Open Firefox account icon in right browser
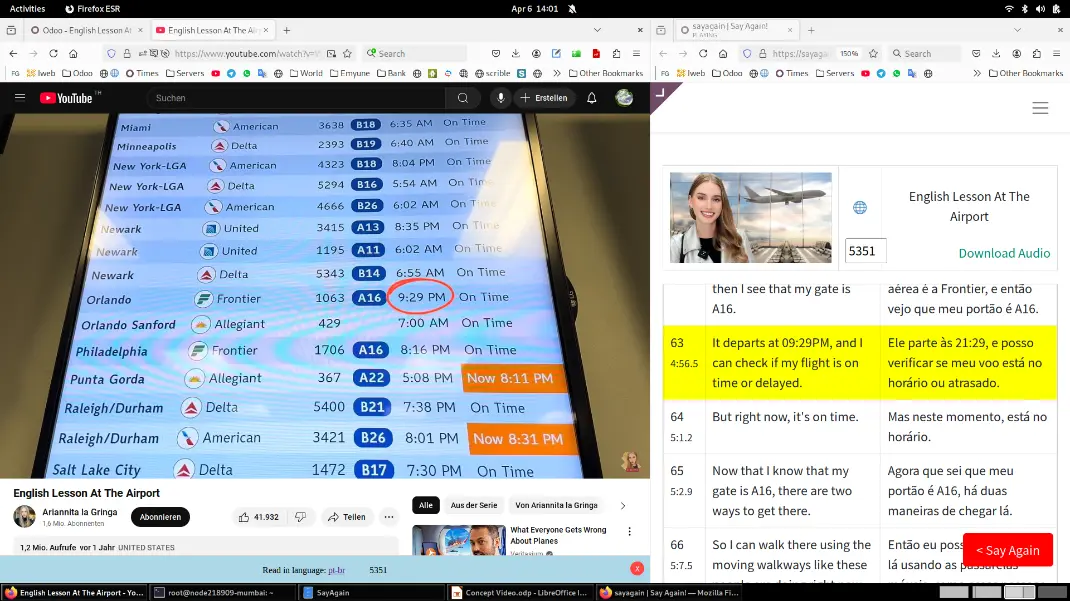Viewport: 1070px width, 601px height. tap(1016, 53)
